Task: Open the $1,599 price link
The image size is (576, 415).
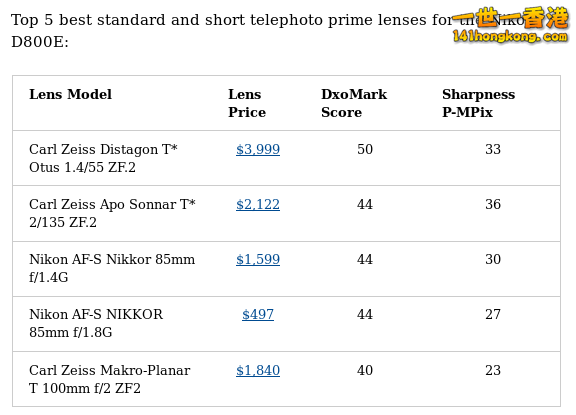Action: [x=258, y=260]
